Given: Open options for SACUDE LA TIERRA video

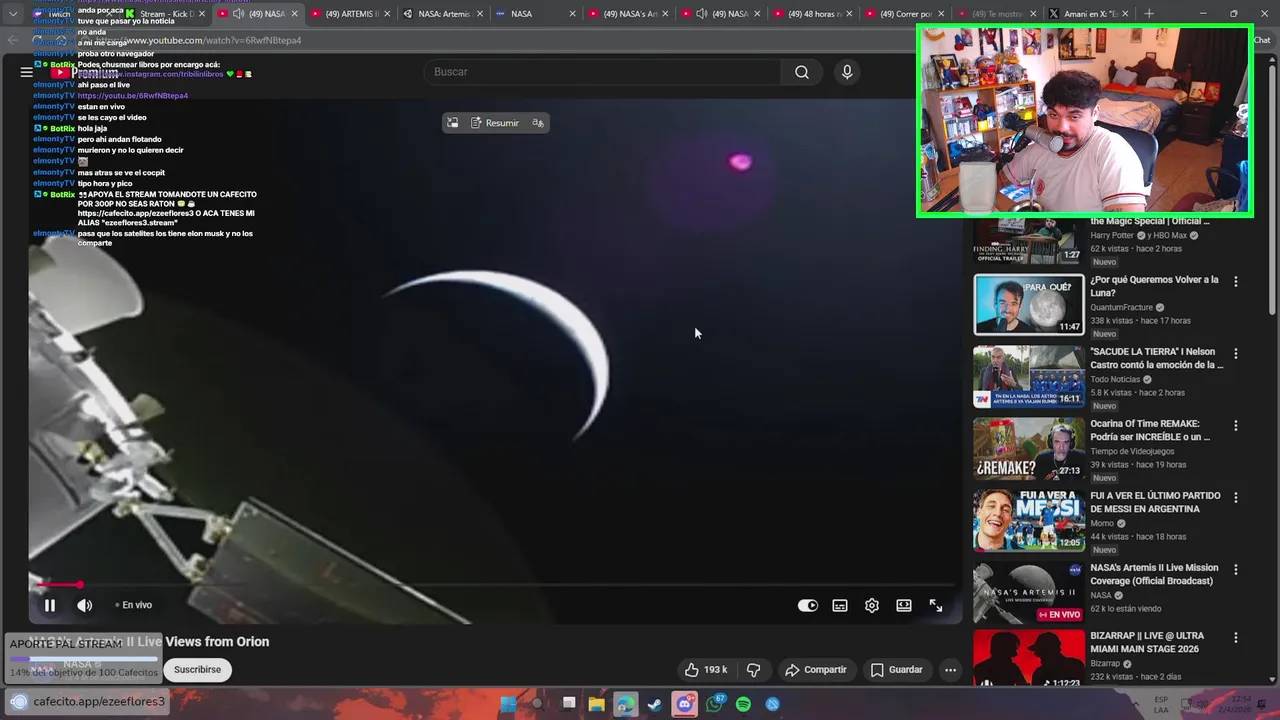Looking at the screenshot, I should 1235,354.
